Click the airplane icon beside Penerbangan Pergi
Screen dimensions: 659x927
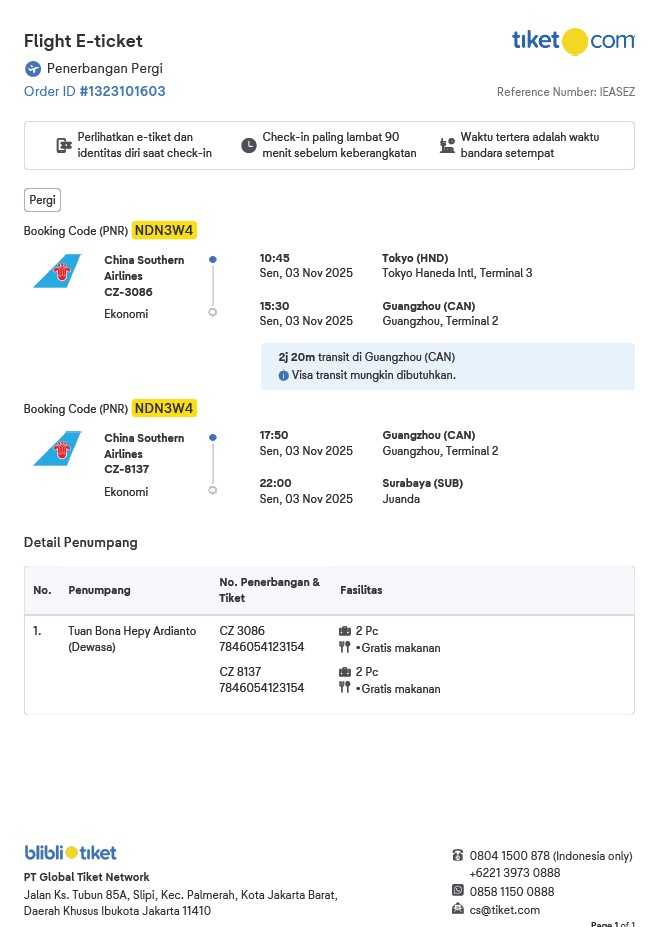[x=33, y=69]
